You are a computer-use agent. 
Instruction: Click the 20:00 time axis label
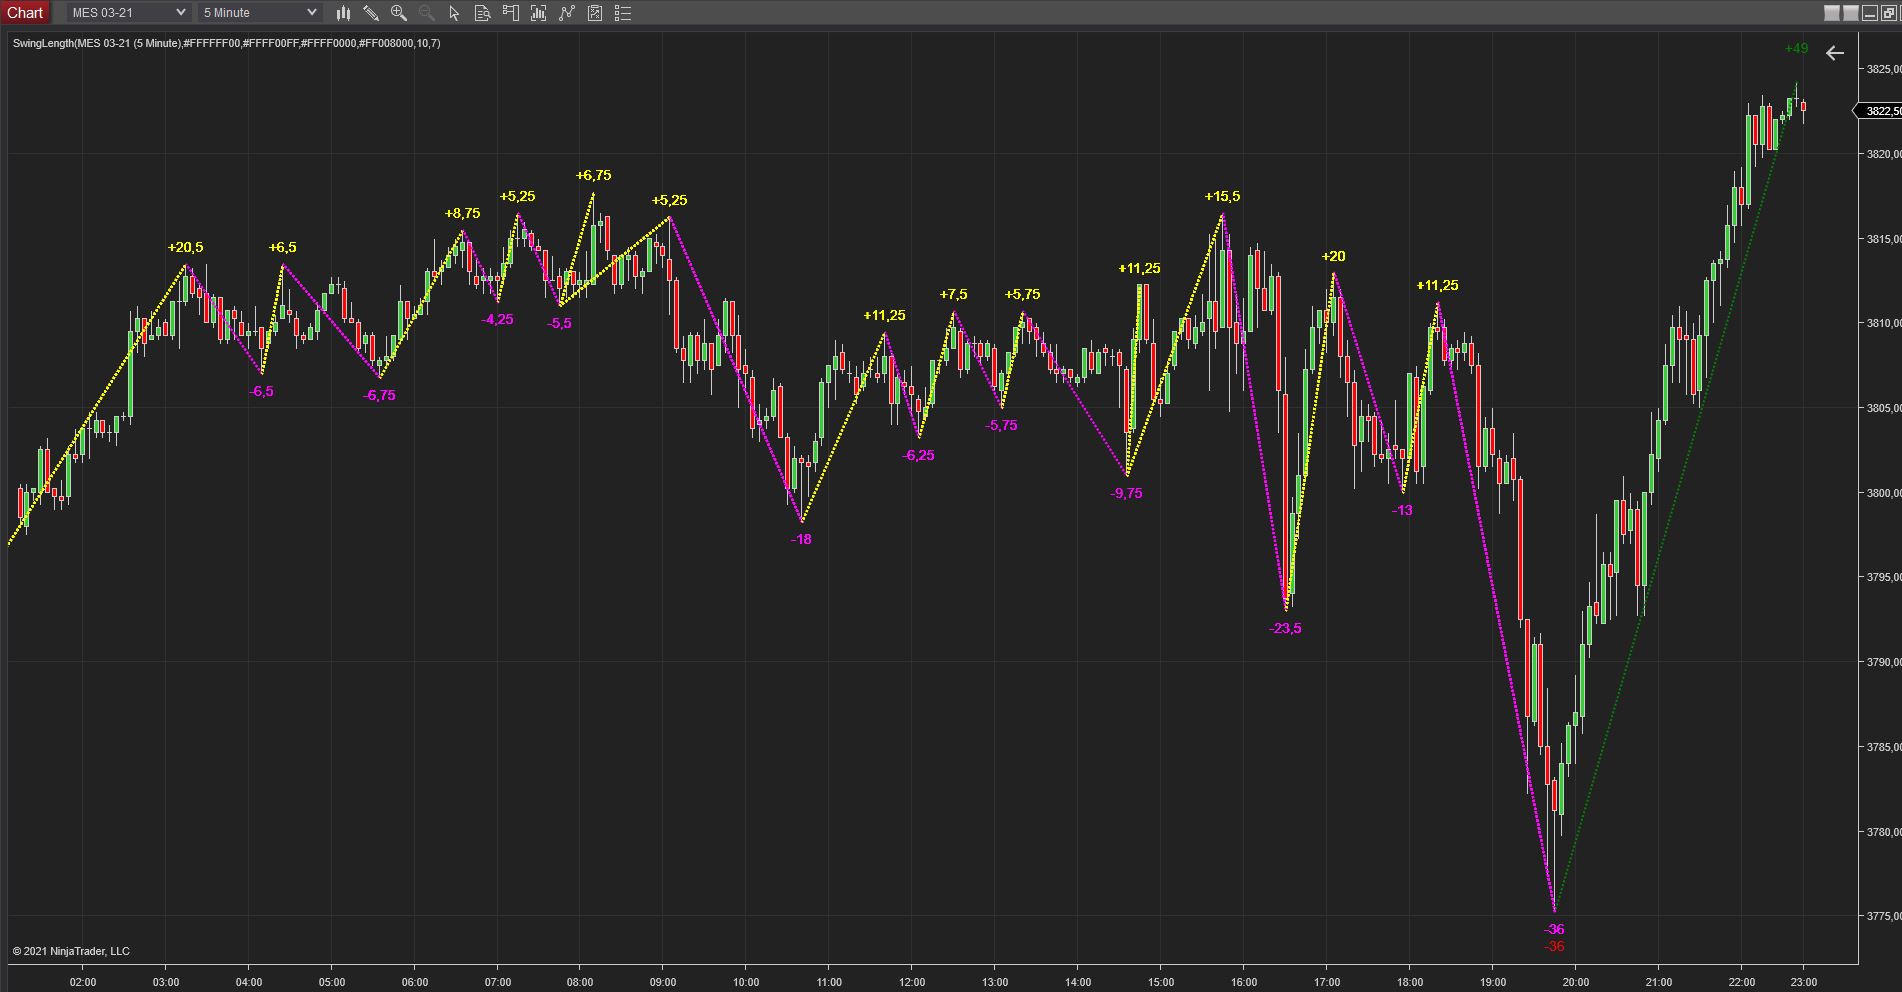click(1575, 982)
